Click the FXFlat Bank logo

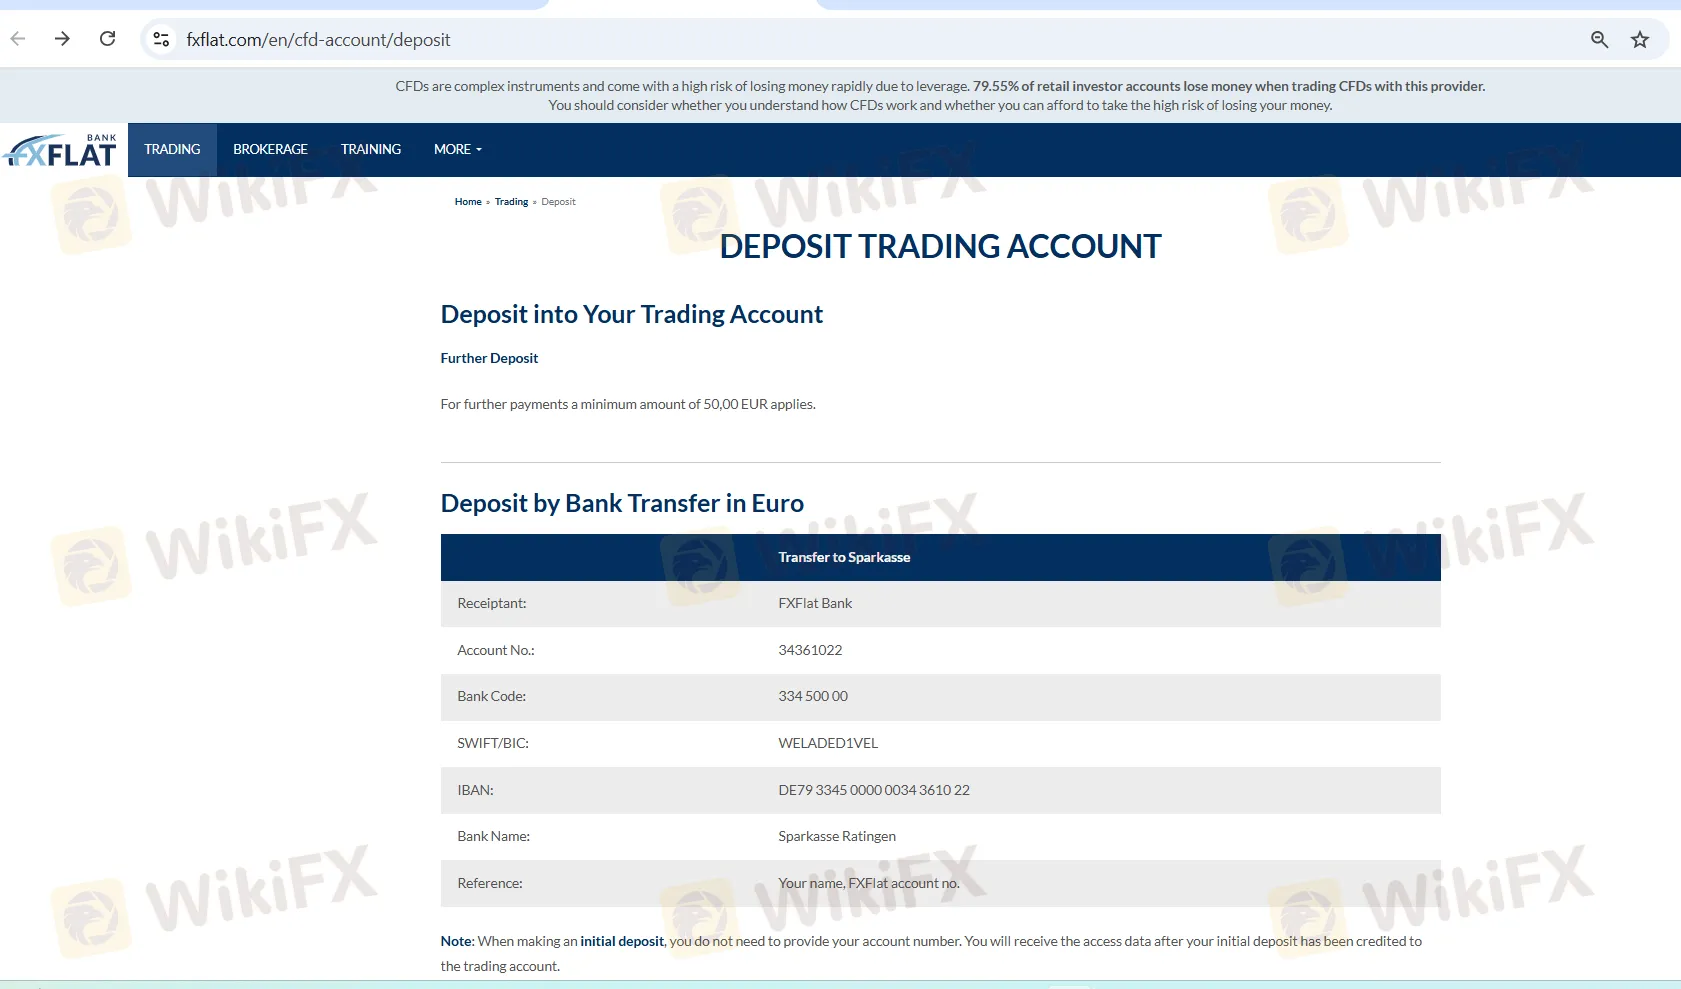point(60,149)
